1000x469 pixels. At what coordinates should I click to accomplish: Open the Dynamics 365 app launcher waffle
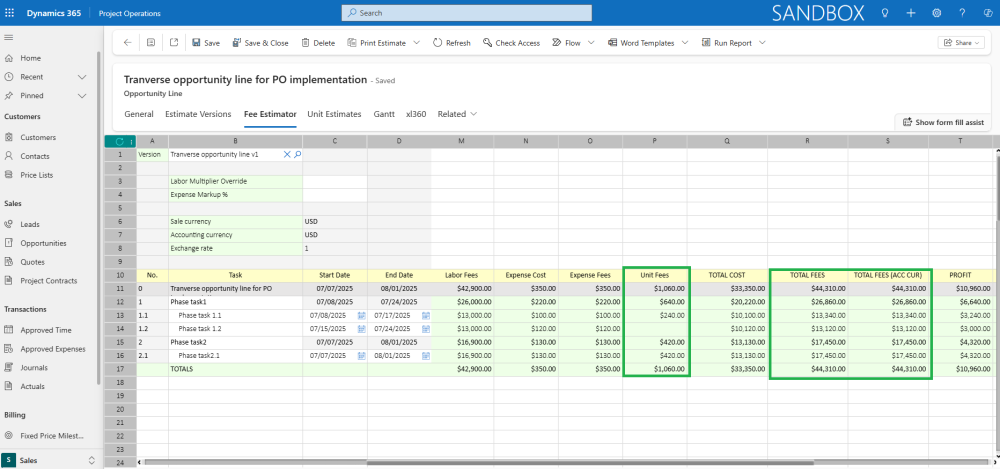tap(10, 13)
